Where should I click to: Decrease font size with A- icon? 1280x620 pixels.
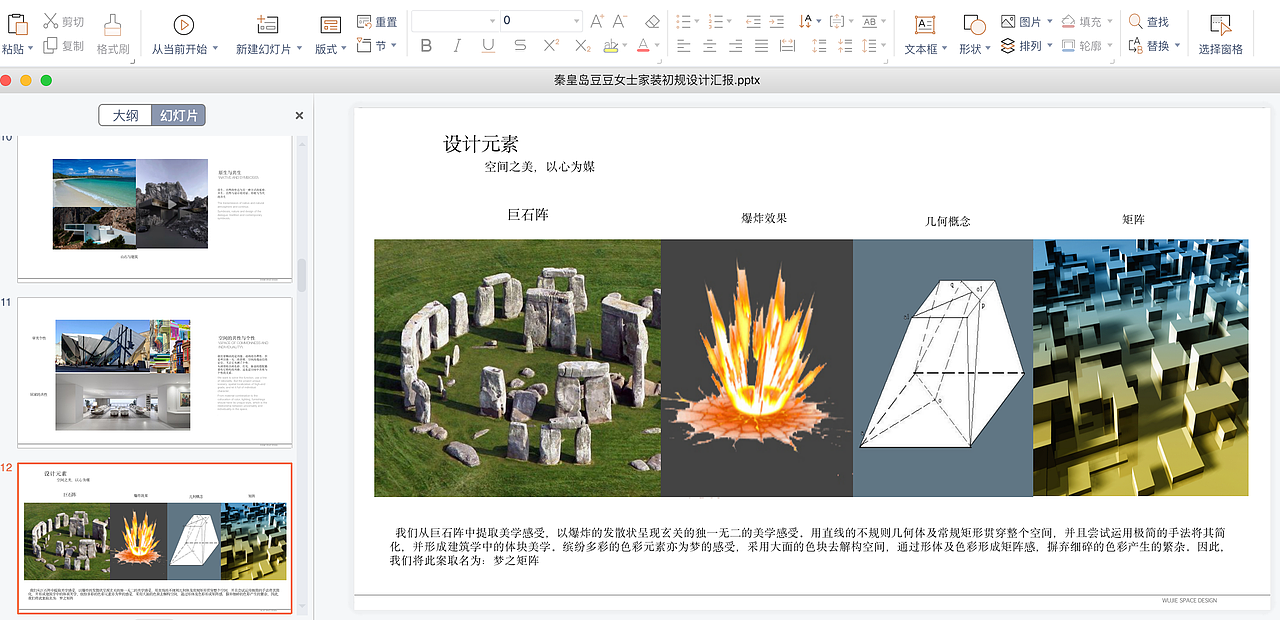point(620,21)
